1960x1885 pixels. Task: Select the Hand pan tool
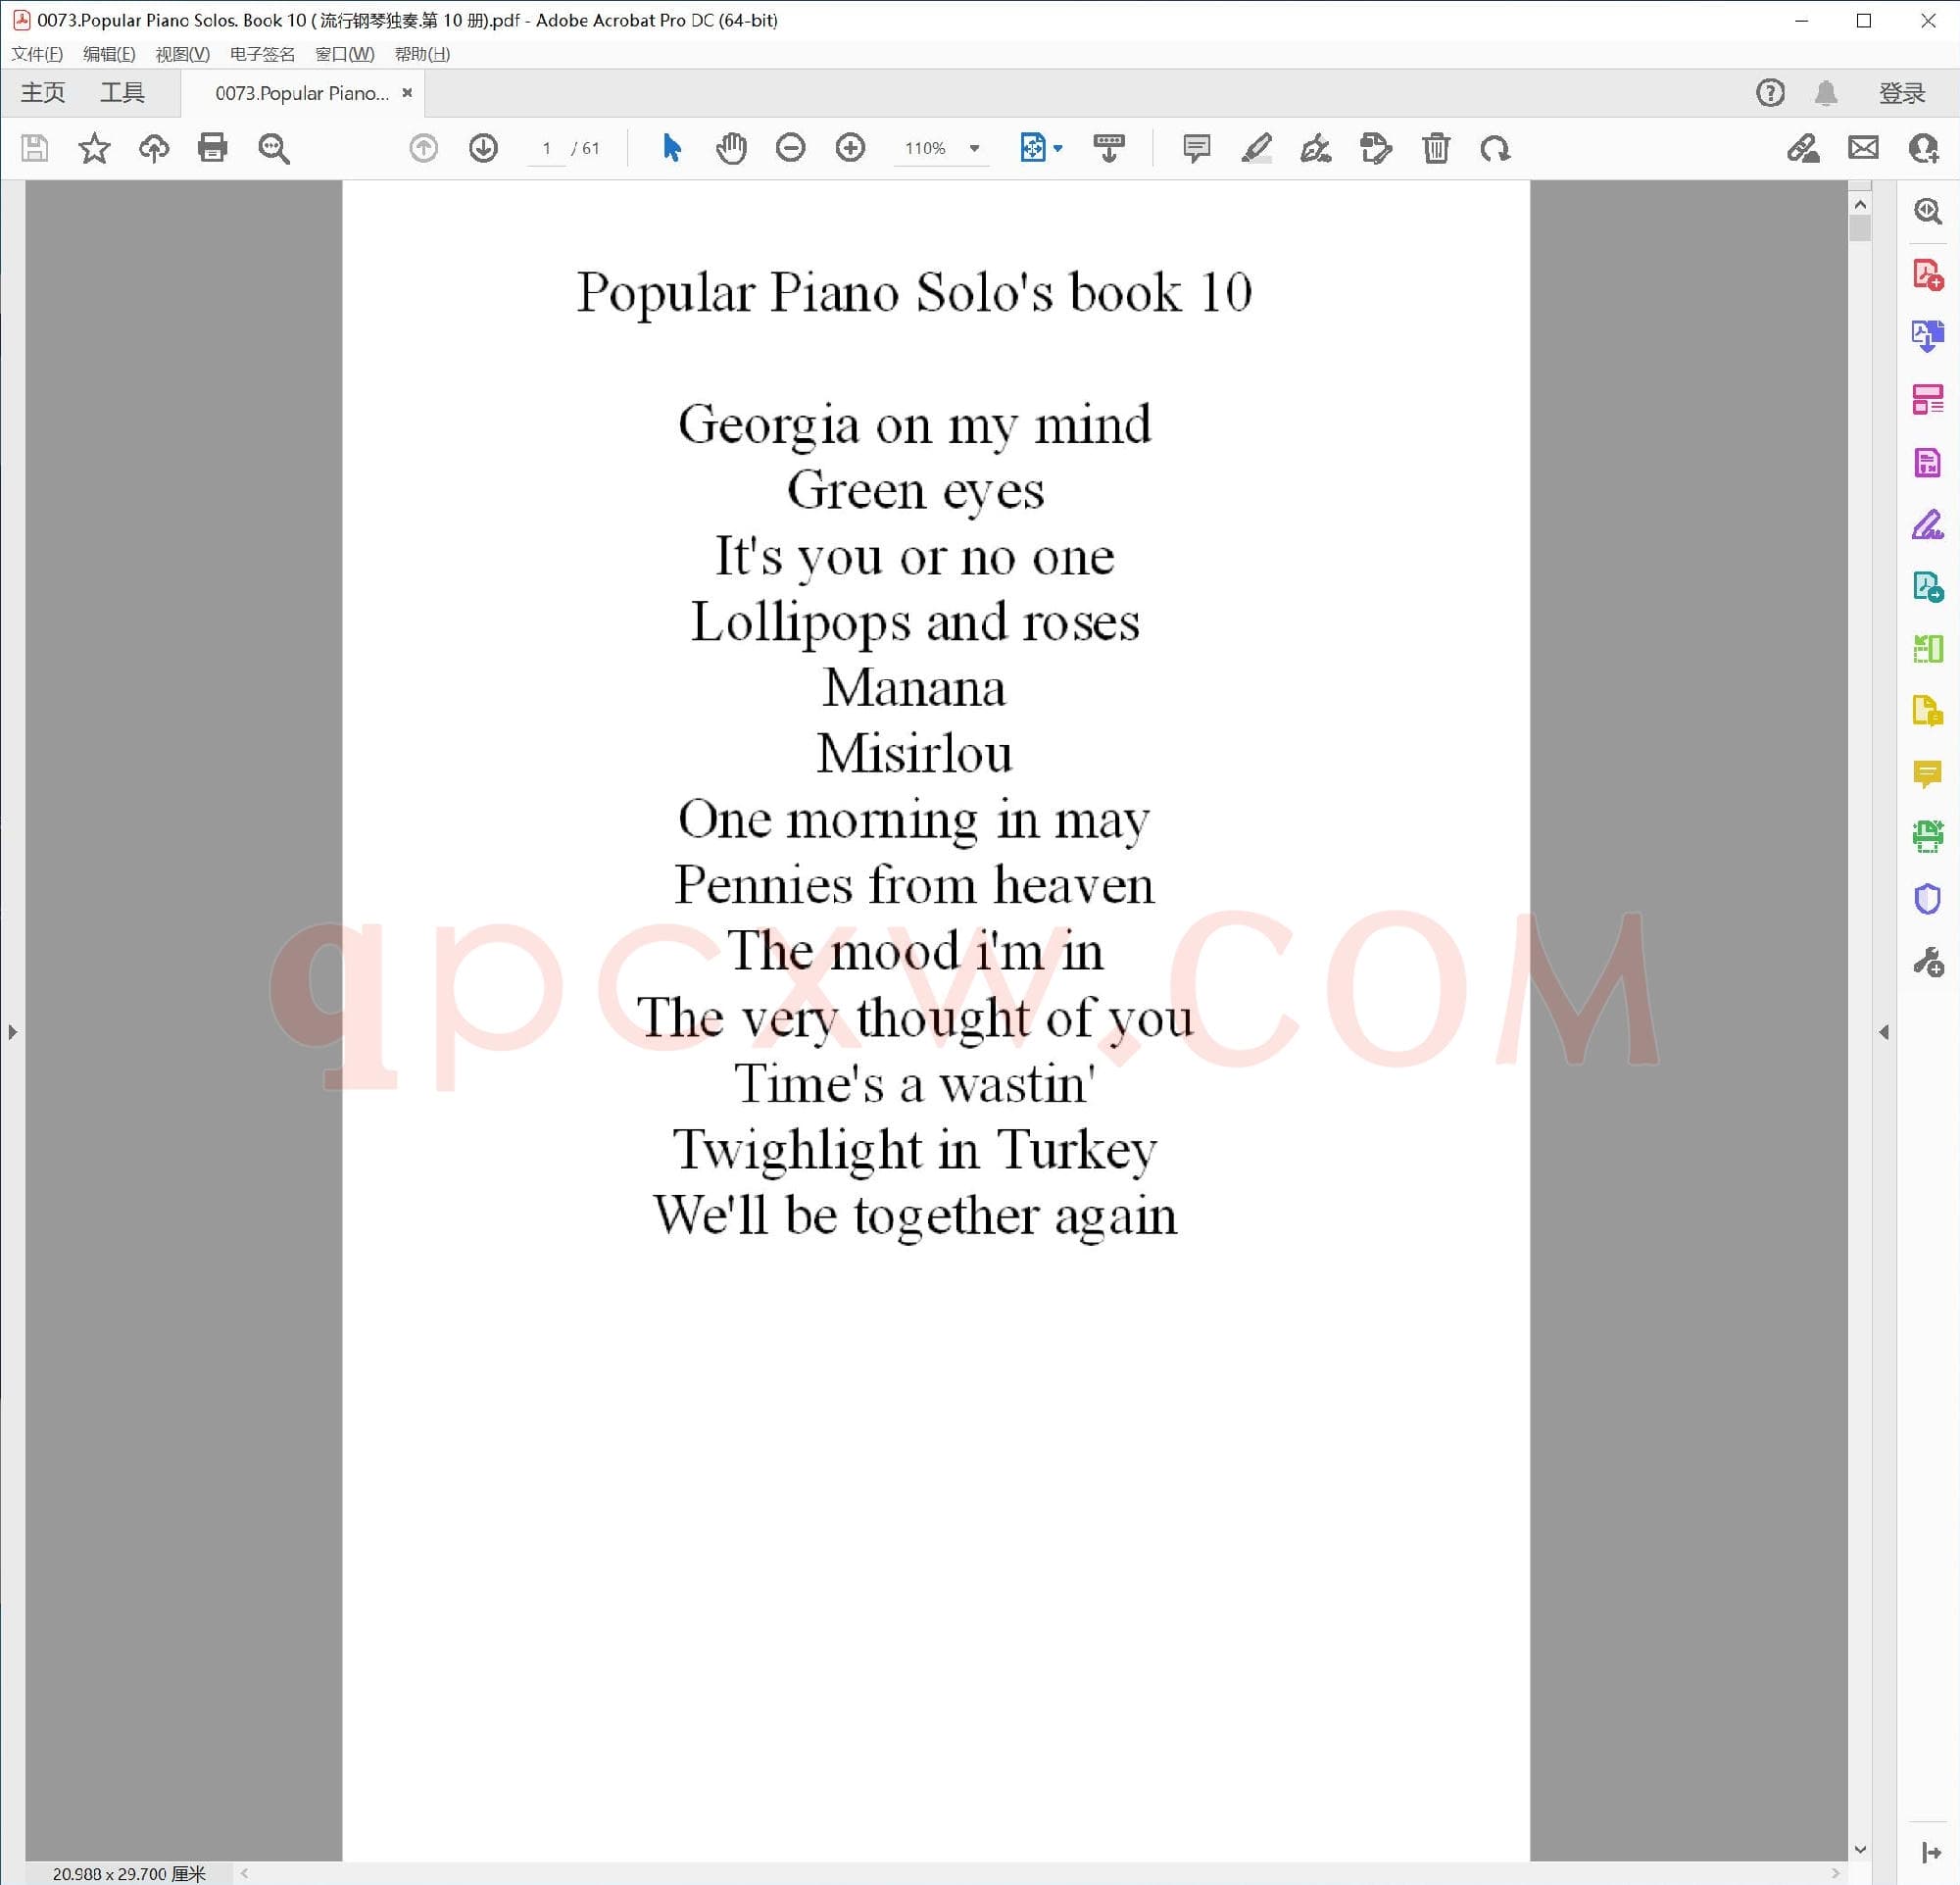pyautogui.click(x=731, y=149)
